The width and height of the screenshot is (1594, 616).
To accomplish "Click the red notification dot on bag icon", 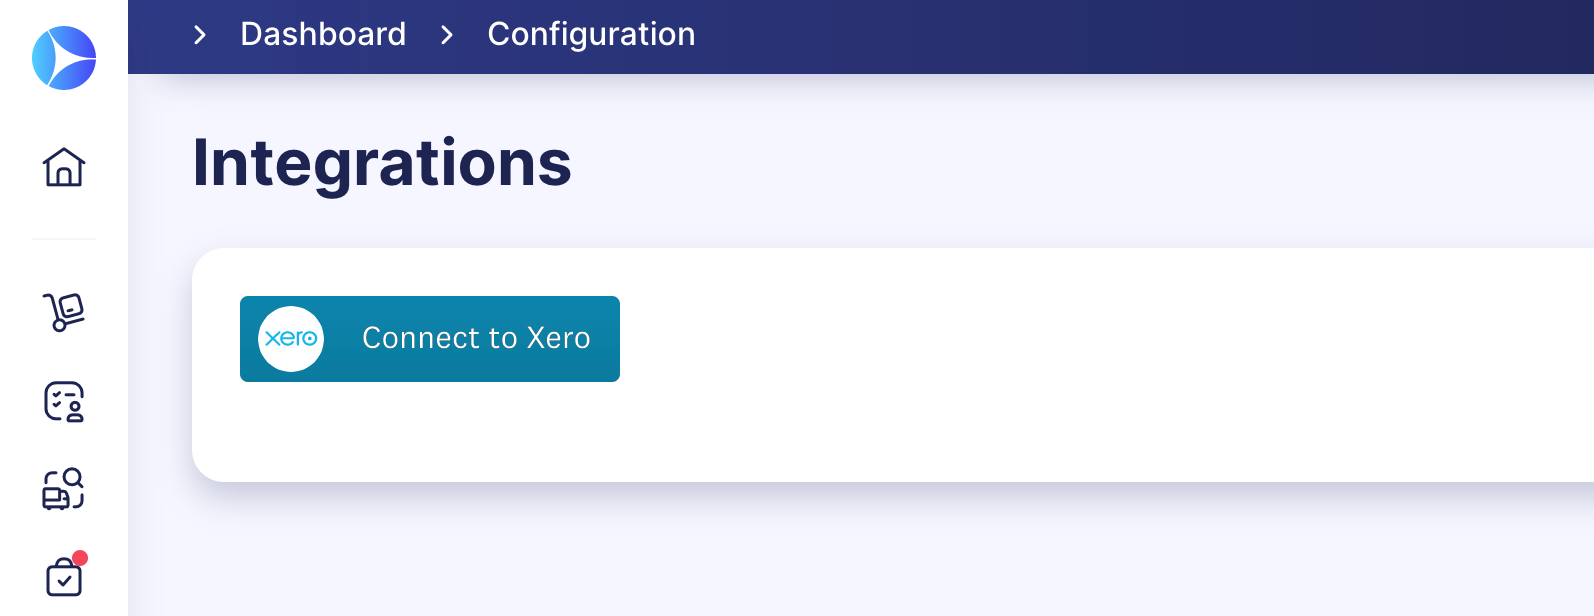I will click(x=80, y=558).
